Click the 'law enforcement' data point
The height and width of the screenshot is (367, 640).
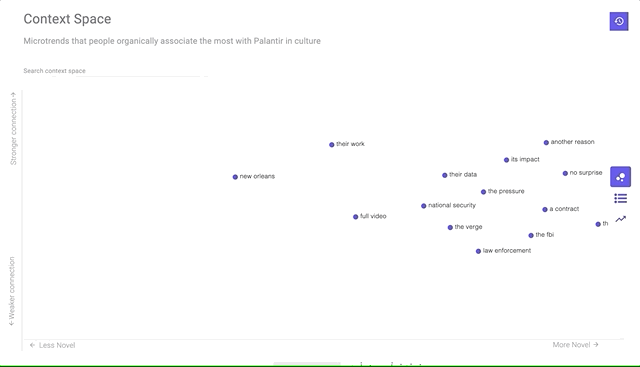478,251
